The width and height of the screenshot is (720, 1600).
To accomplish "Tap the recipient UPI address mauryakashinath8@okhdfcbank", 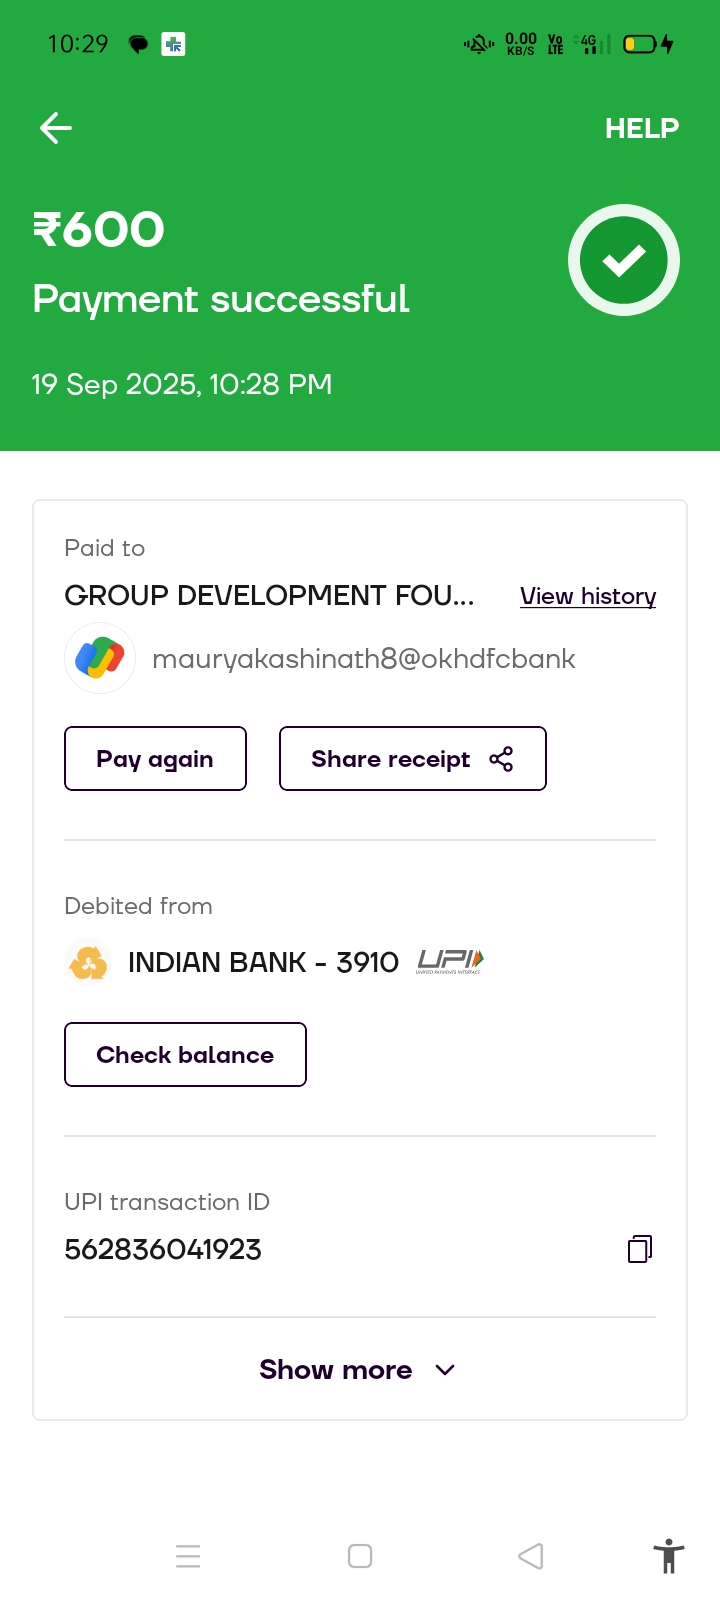I will pyautogui.click(x=364, y=659).
